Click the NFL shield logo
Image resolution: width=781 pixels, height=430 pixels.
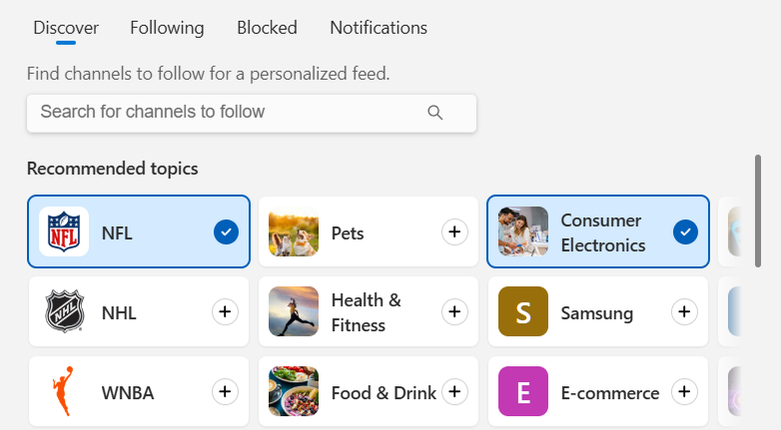pos(64,232)
